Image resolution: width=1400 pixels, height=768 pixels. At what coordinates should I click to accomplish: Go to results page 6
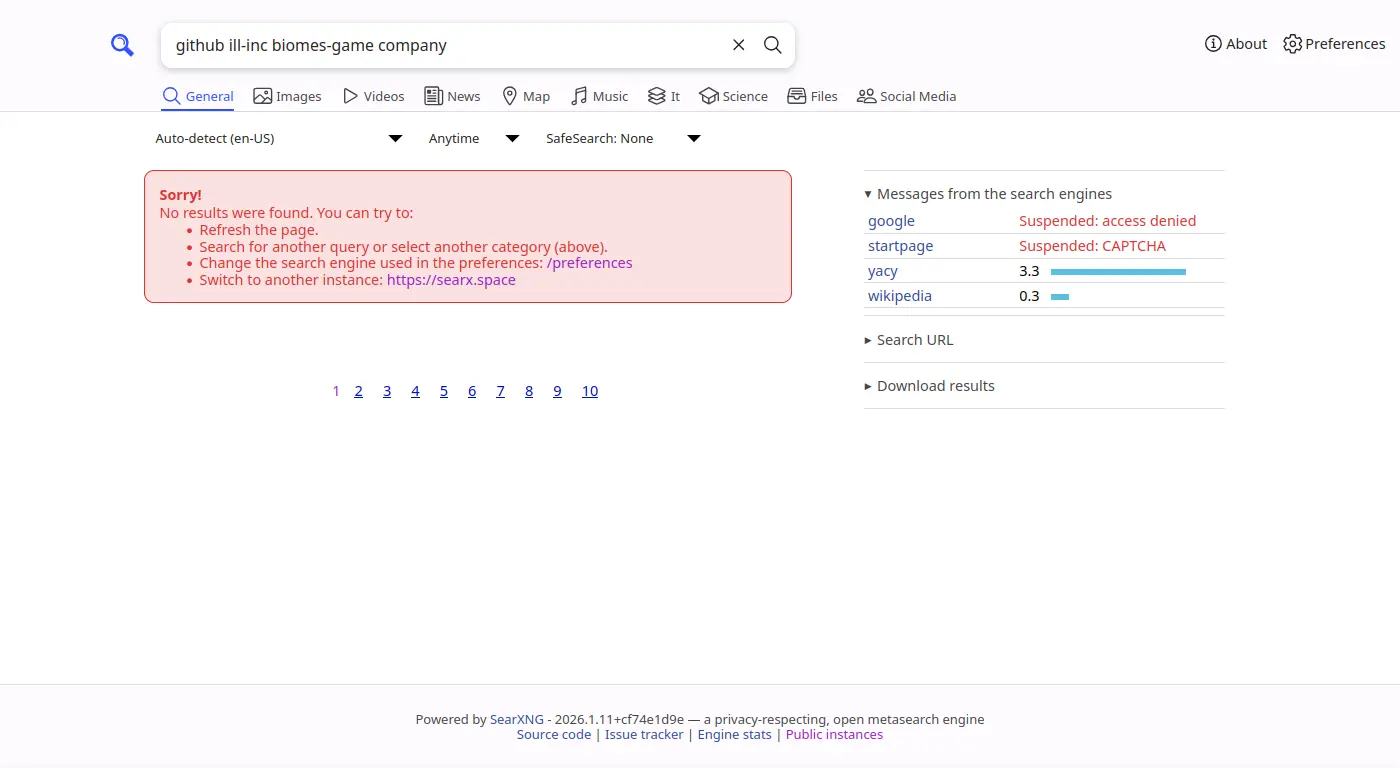[472, 391]
